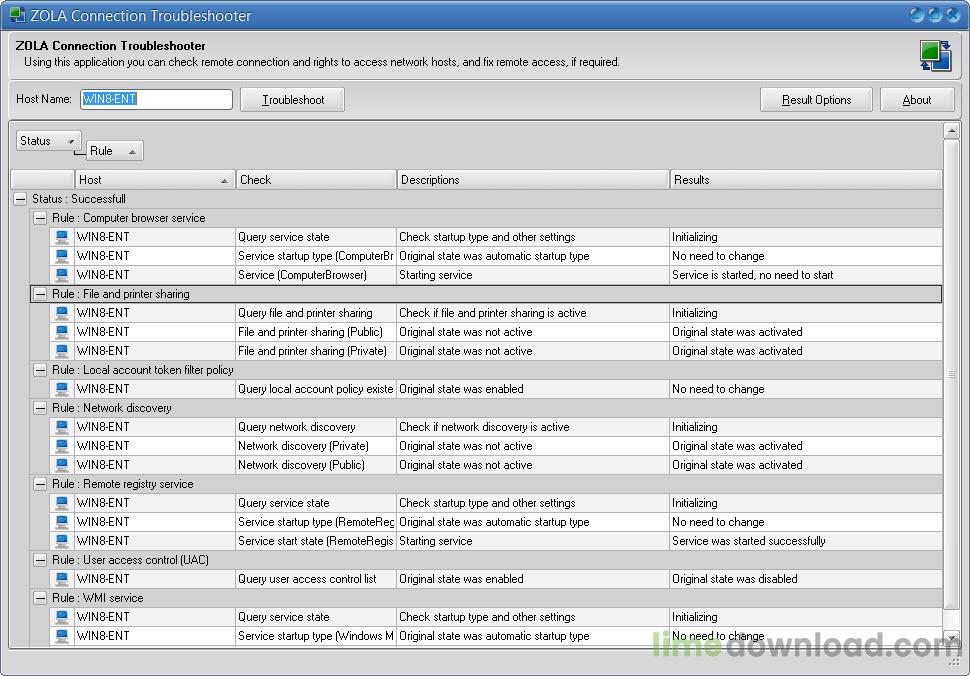Click the ZOLA title bar application icon
The width and height of the screenshot is (970, 676).
(18, 15)
